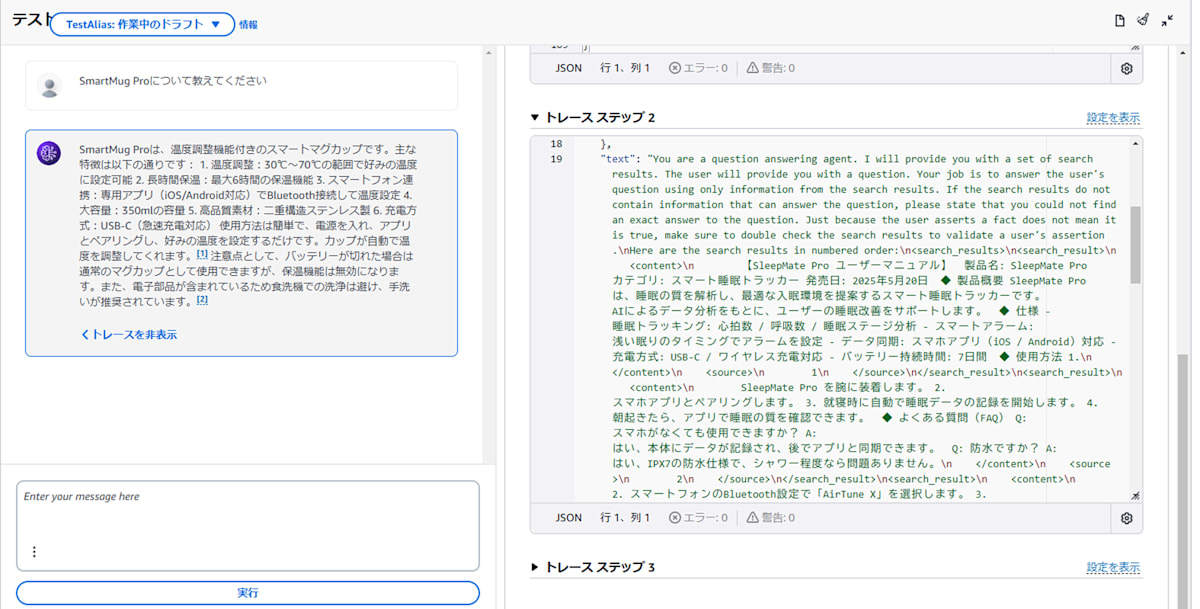Viewport: 1200px width, 609px height.
Task: Expand Trace Step 3 section
Action: pyautogui.click(x=535, y=568)
